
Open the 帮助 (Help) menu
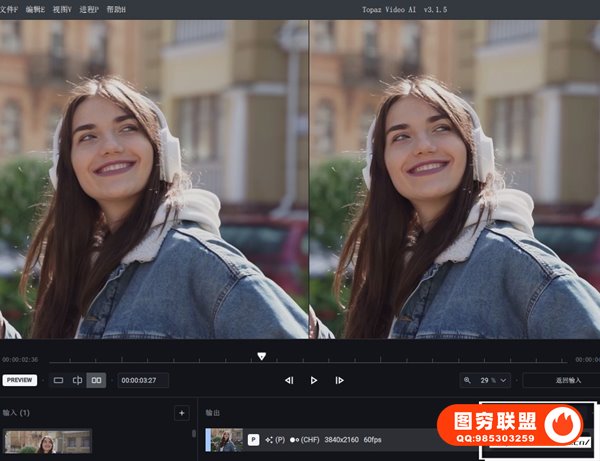tap(116, 9)
